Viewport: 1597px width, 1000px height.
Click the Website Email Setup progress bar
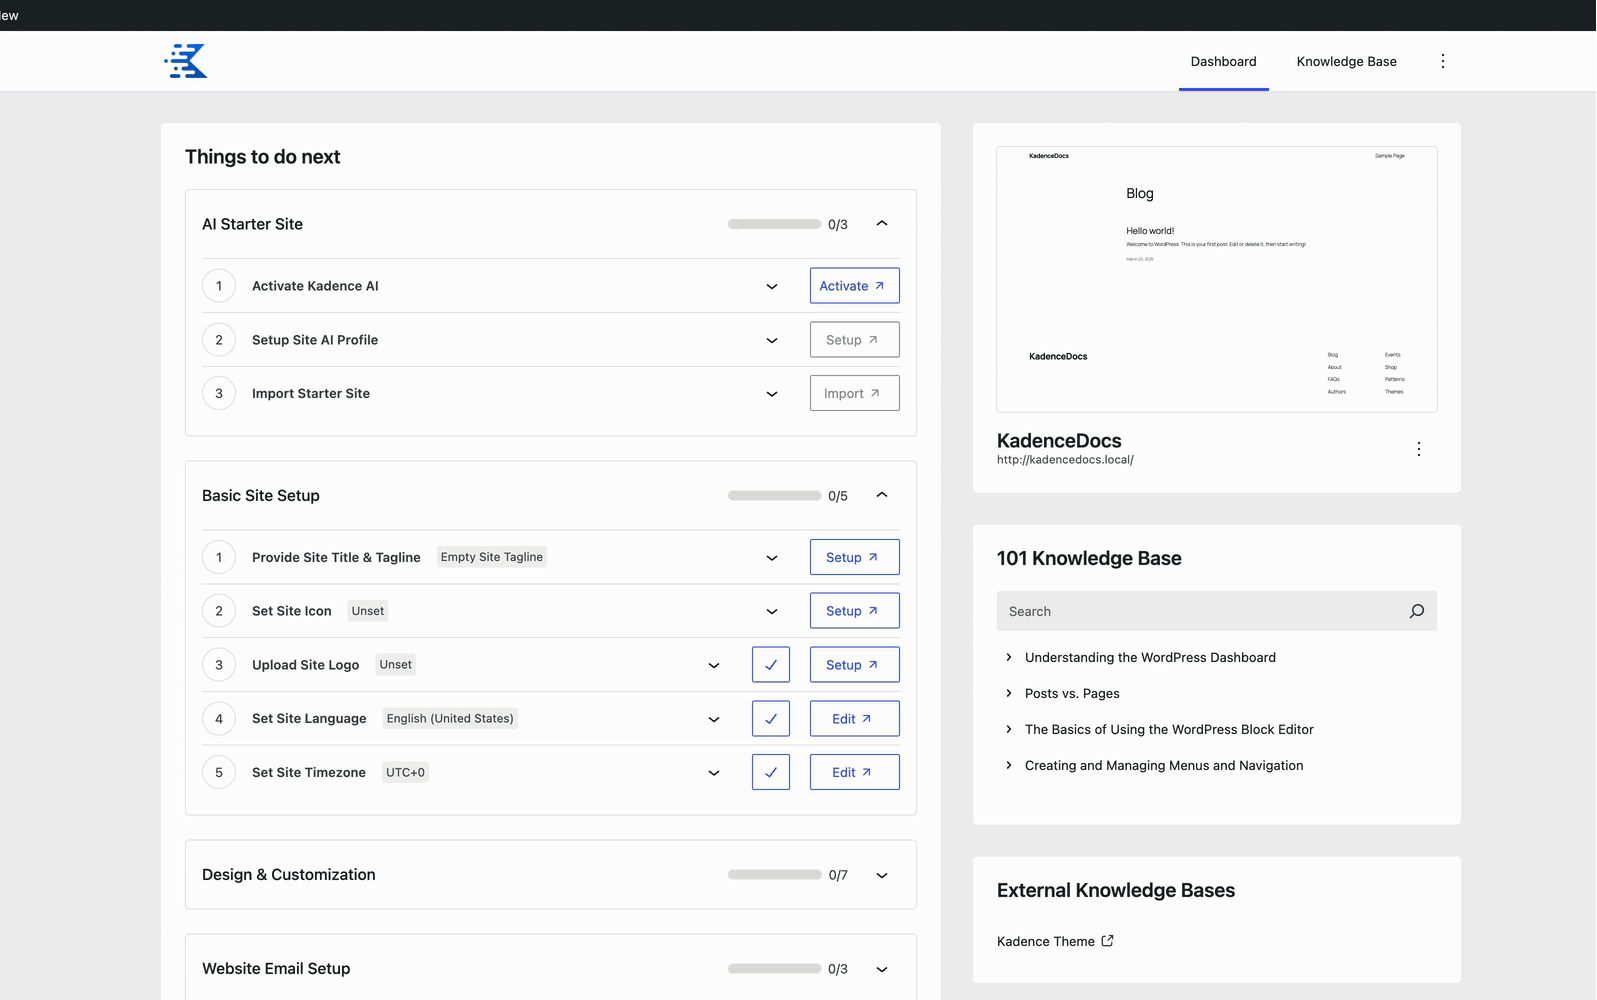pos(775,969)
